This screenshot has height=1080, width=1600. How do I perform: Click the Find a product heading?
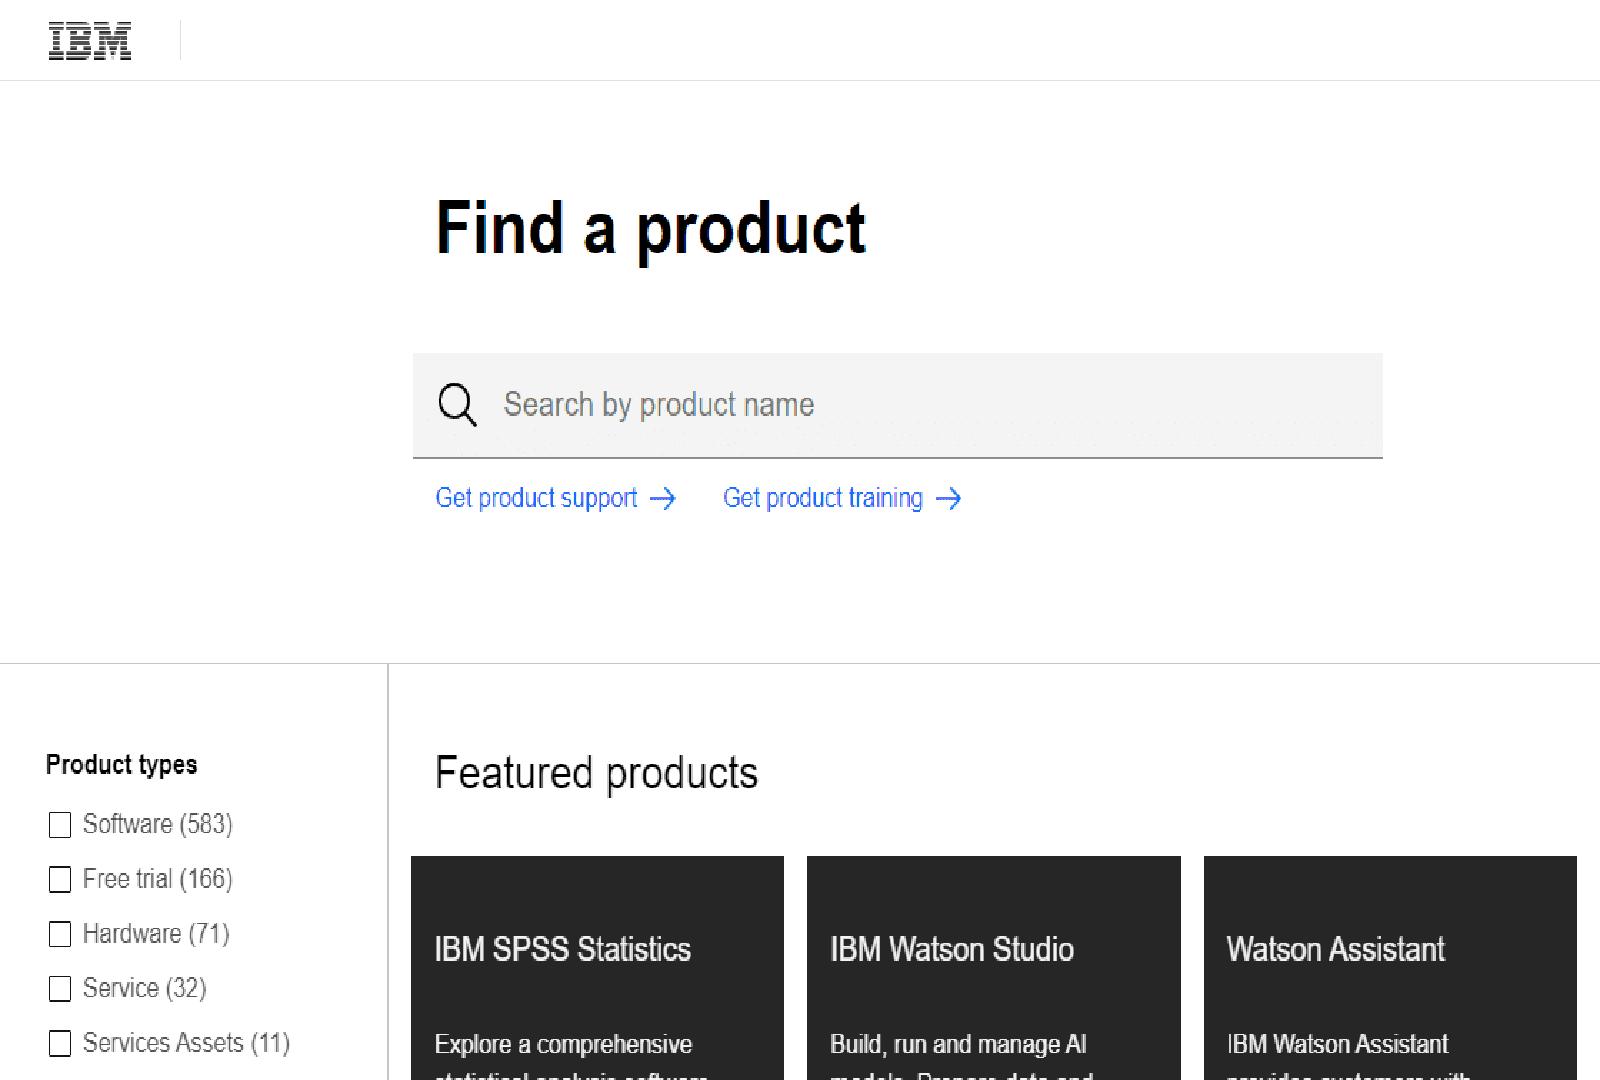pos(650,229)
